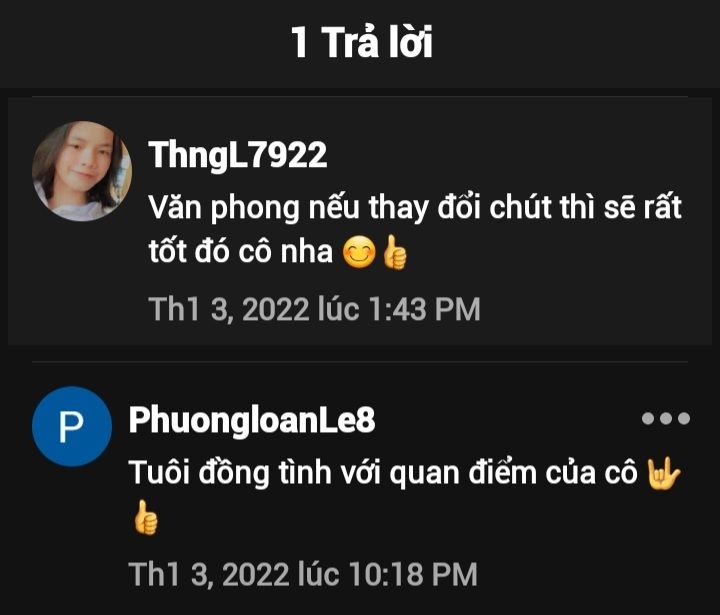The width and height of the screenshot is (720, 615).
Task: Select the comment line 'tốt đó cô nha'
Action: (x=241, y=252)
